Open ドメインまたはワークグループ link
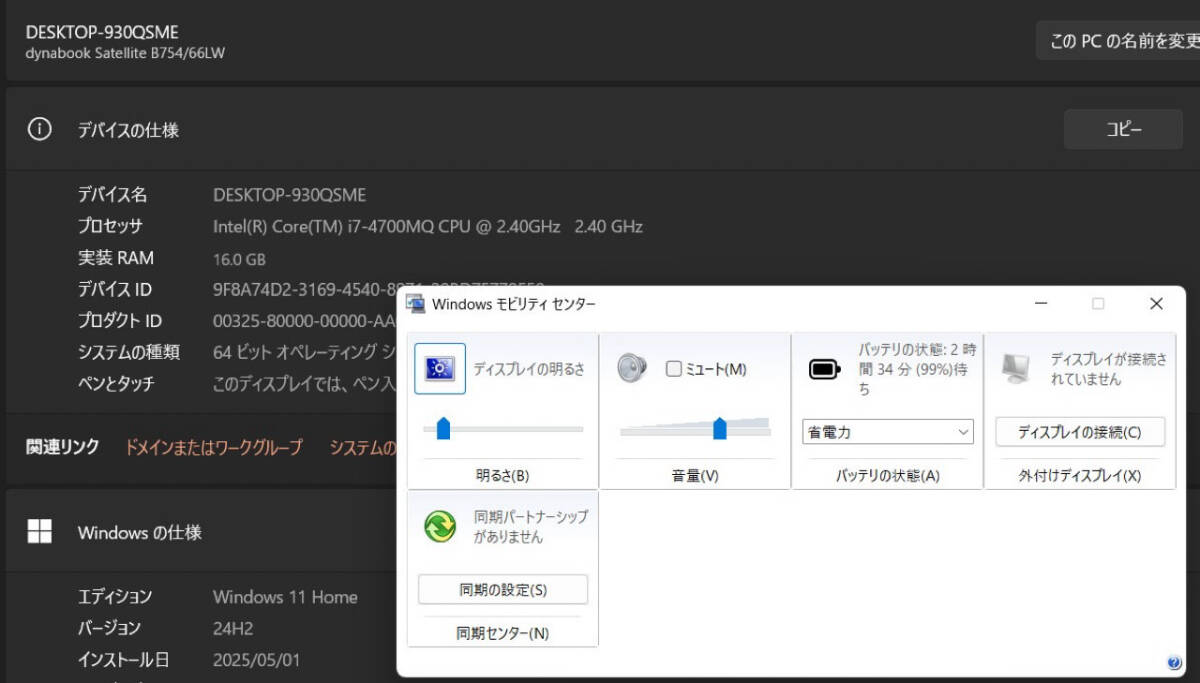This screenshot has width=1200, height=683. tap(213, 447)
